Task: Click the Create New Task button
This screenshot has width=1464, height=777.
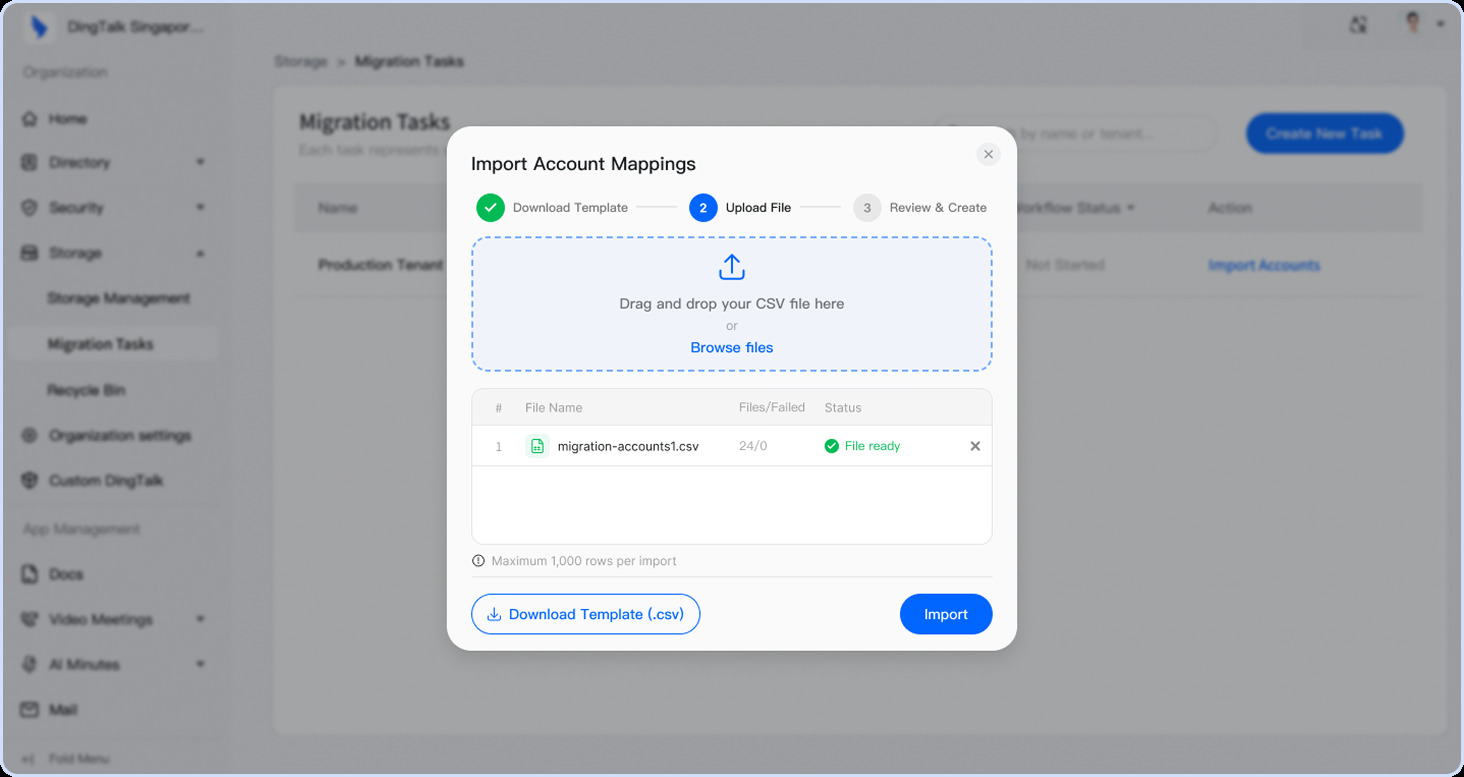Action: click(x=1324, y=134)
